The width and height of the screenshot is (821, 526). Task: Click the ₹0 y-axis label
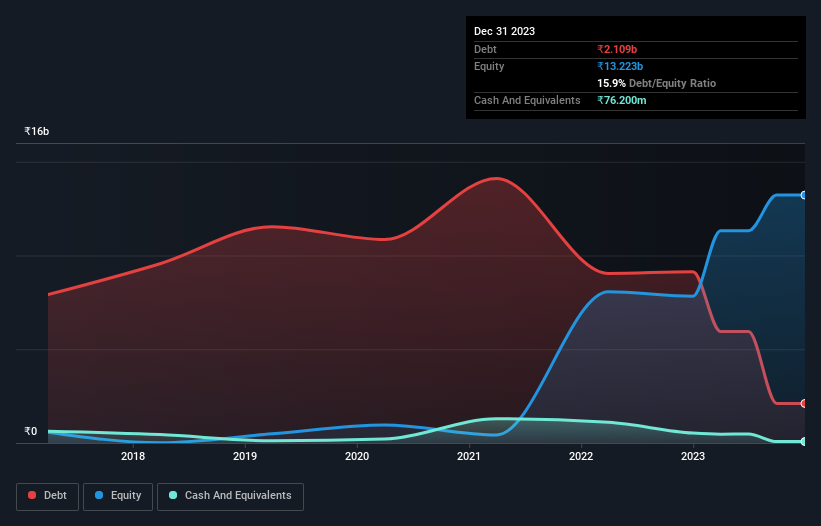31,431
